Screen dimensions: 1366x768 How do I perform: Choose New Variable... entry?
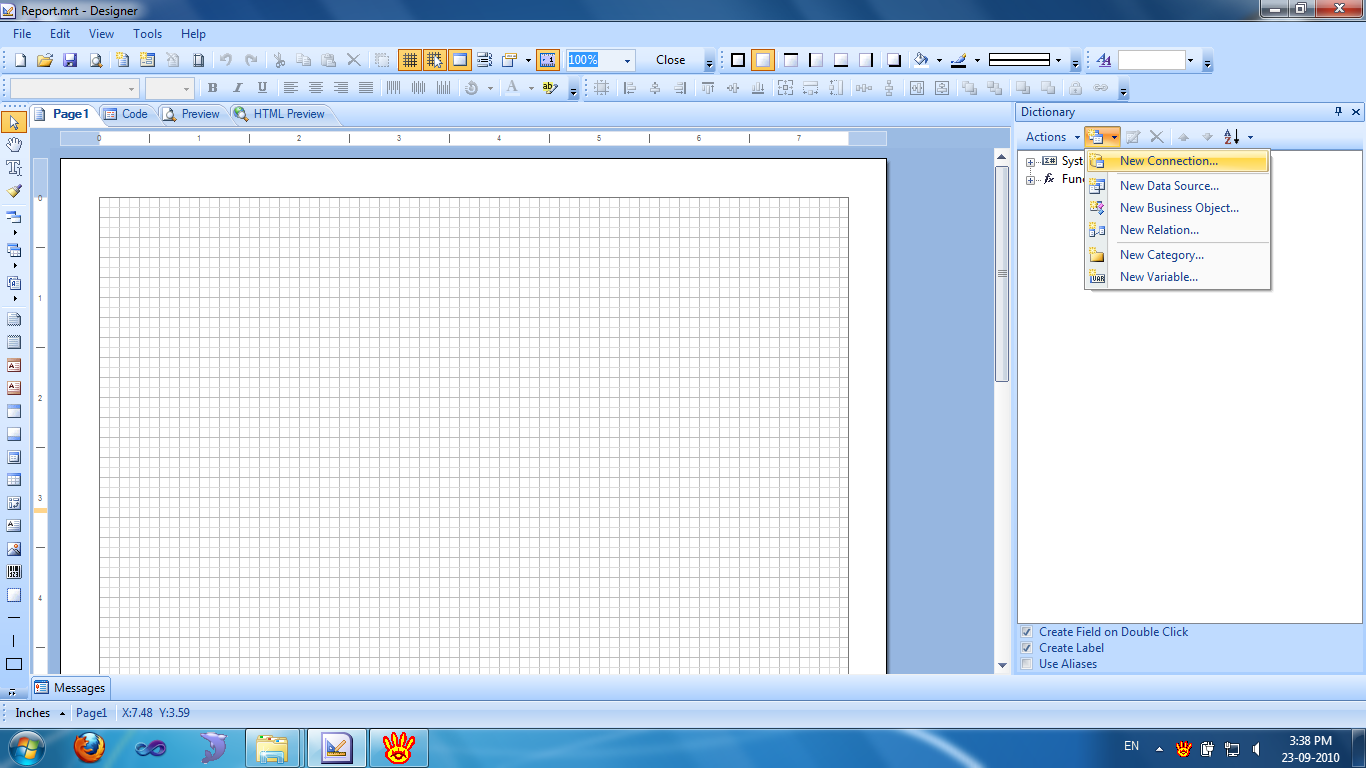click(1178, 277)
